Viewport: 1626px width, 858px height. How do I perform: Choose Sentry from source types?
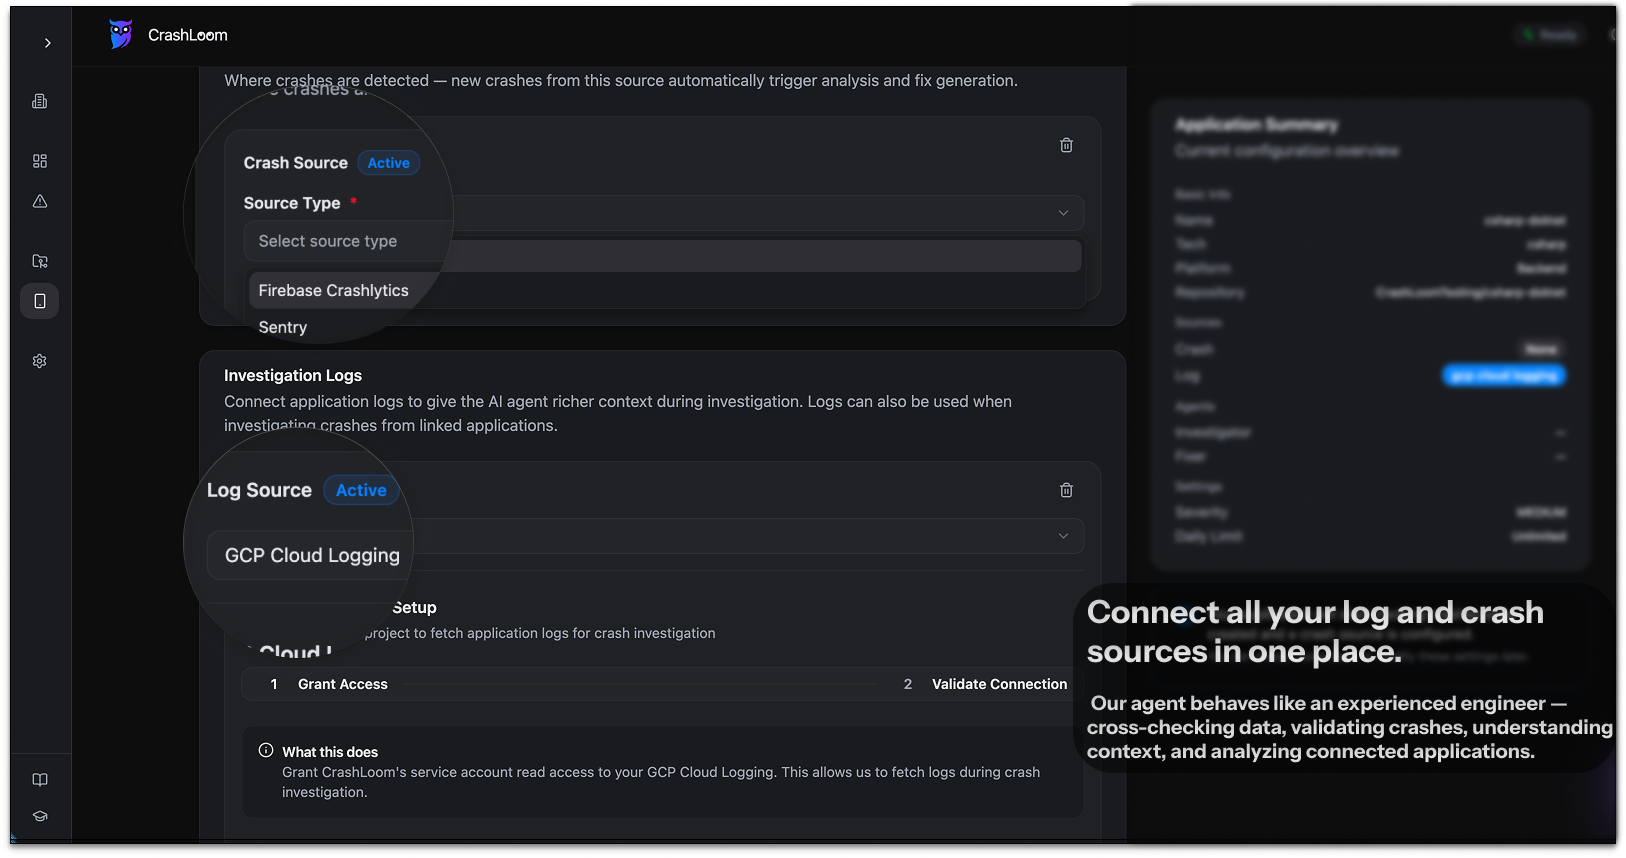(283, 327)
